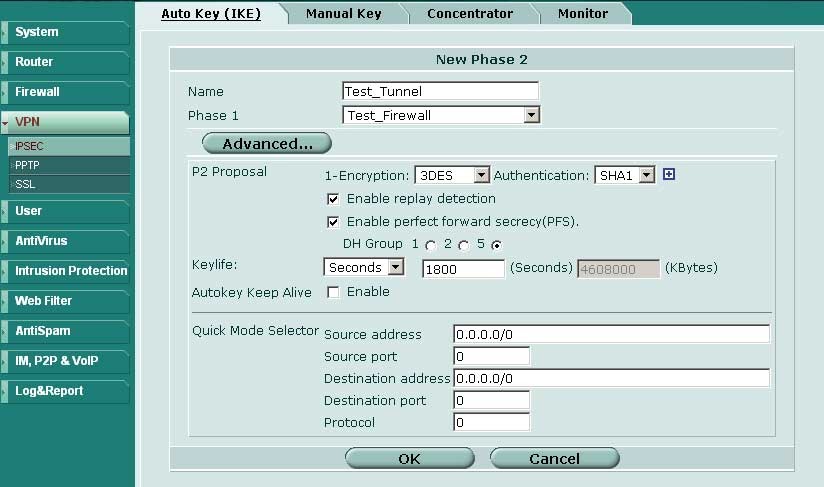This screenshot has height=487, width=824.
Task: Click the Source address field
Action: click(612, 334)
